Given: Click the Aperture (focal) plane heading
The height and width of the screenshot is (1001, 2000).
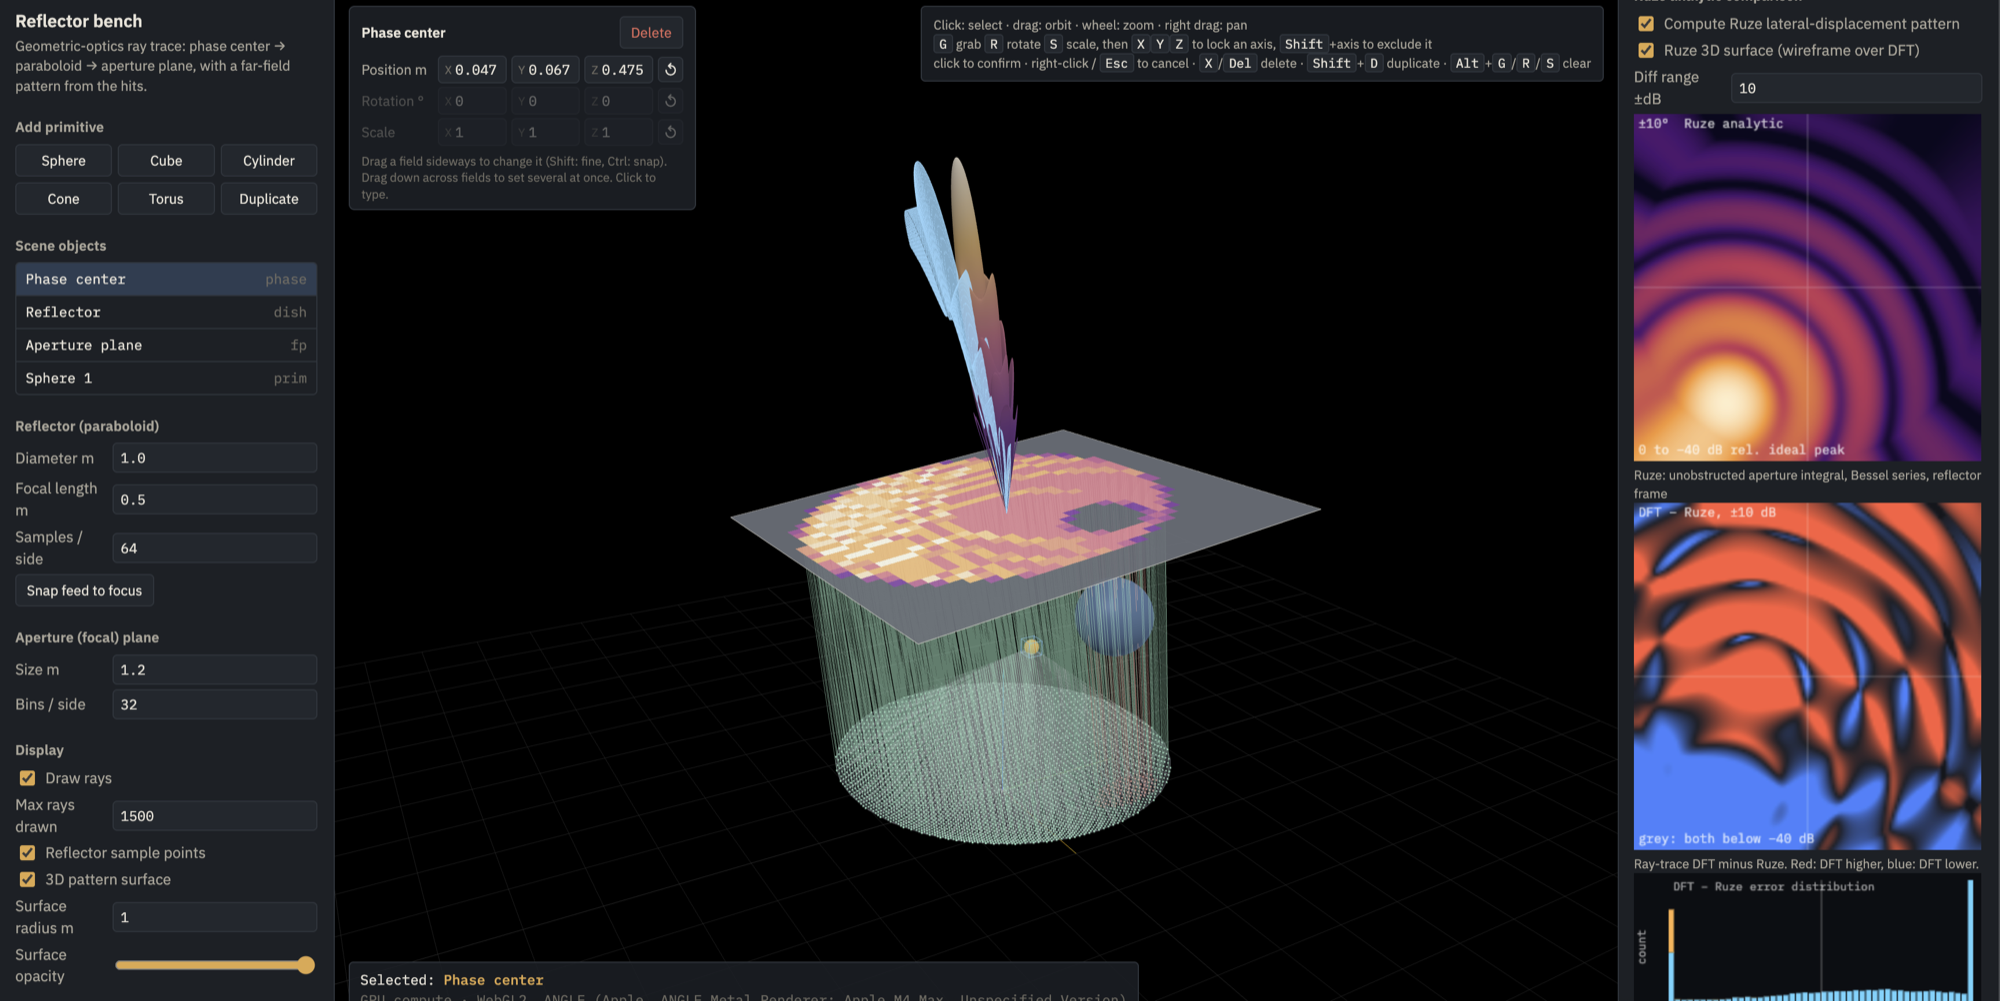Looking at the screenshot, I should point(87,637).
